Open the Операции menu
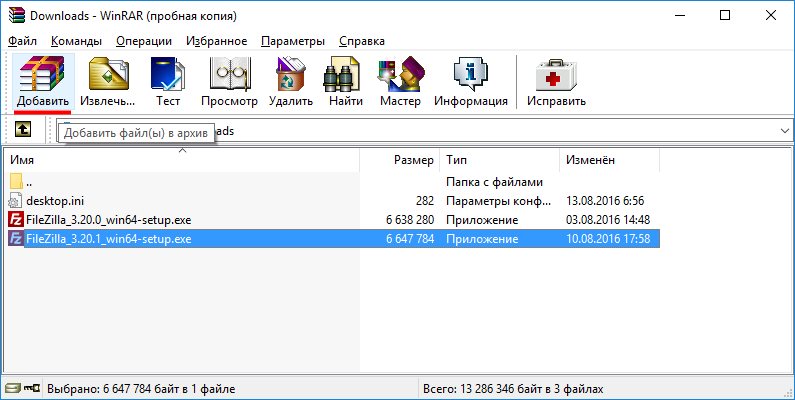The height and width of the screenshot is (400, 795). [x=144, y=41]
